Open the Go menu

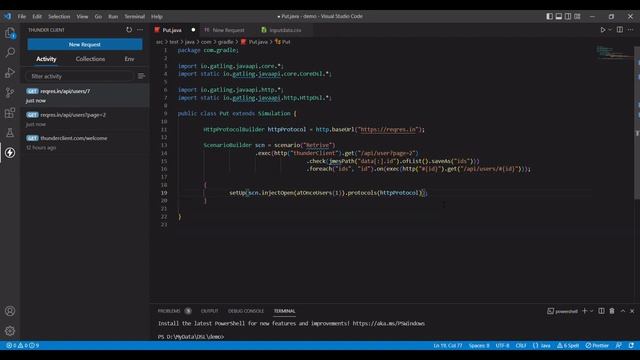[x=98, y=16]
